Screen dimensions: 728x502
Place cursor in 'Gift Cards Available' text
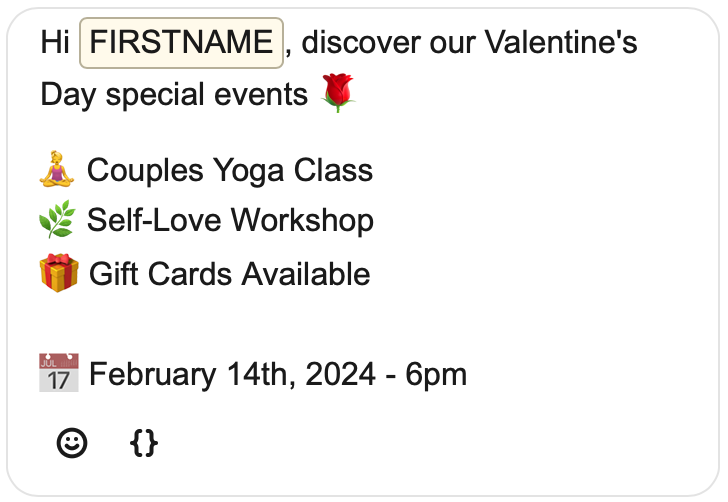coord(230,274)
